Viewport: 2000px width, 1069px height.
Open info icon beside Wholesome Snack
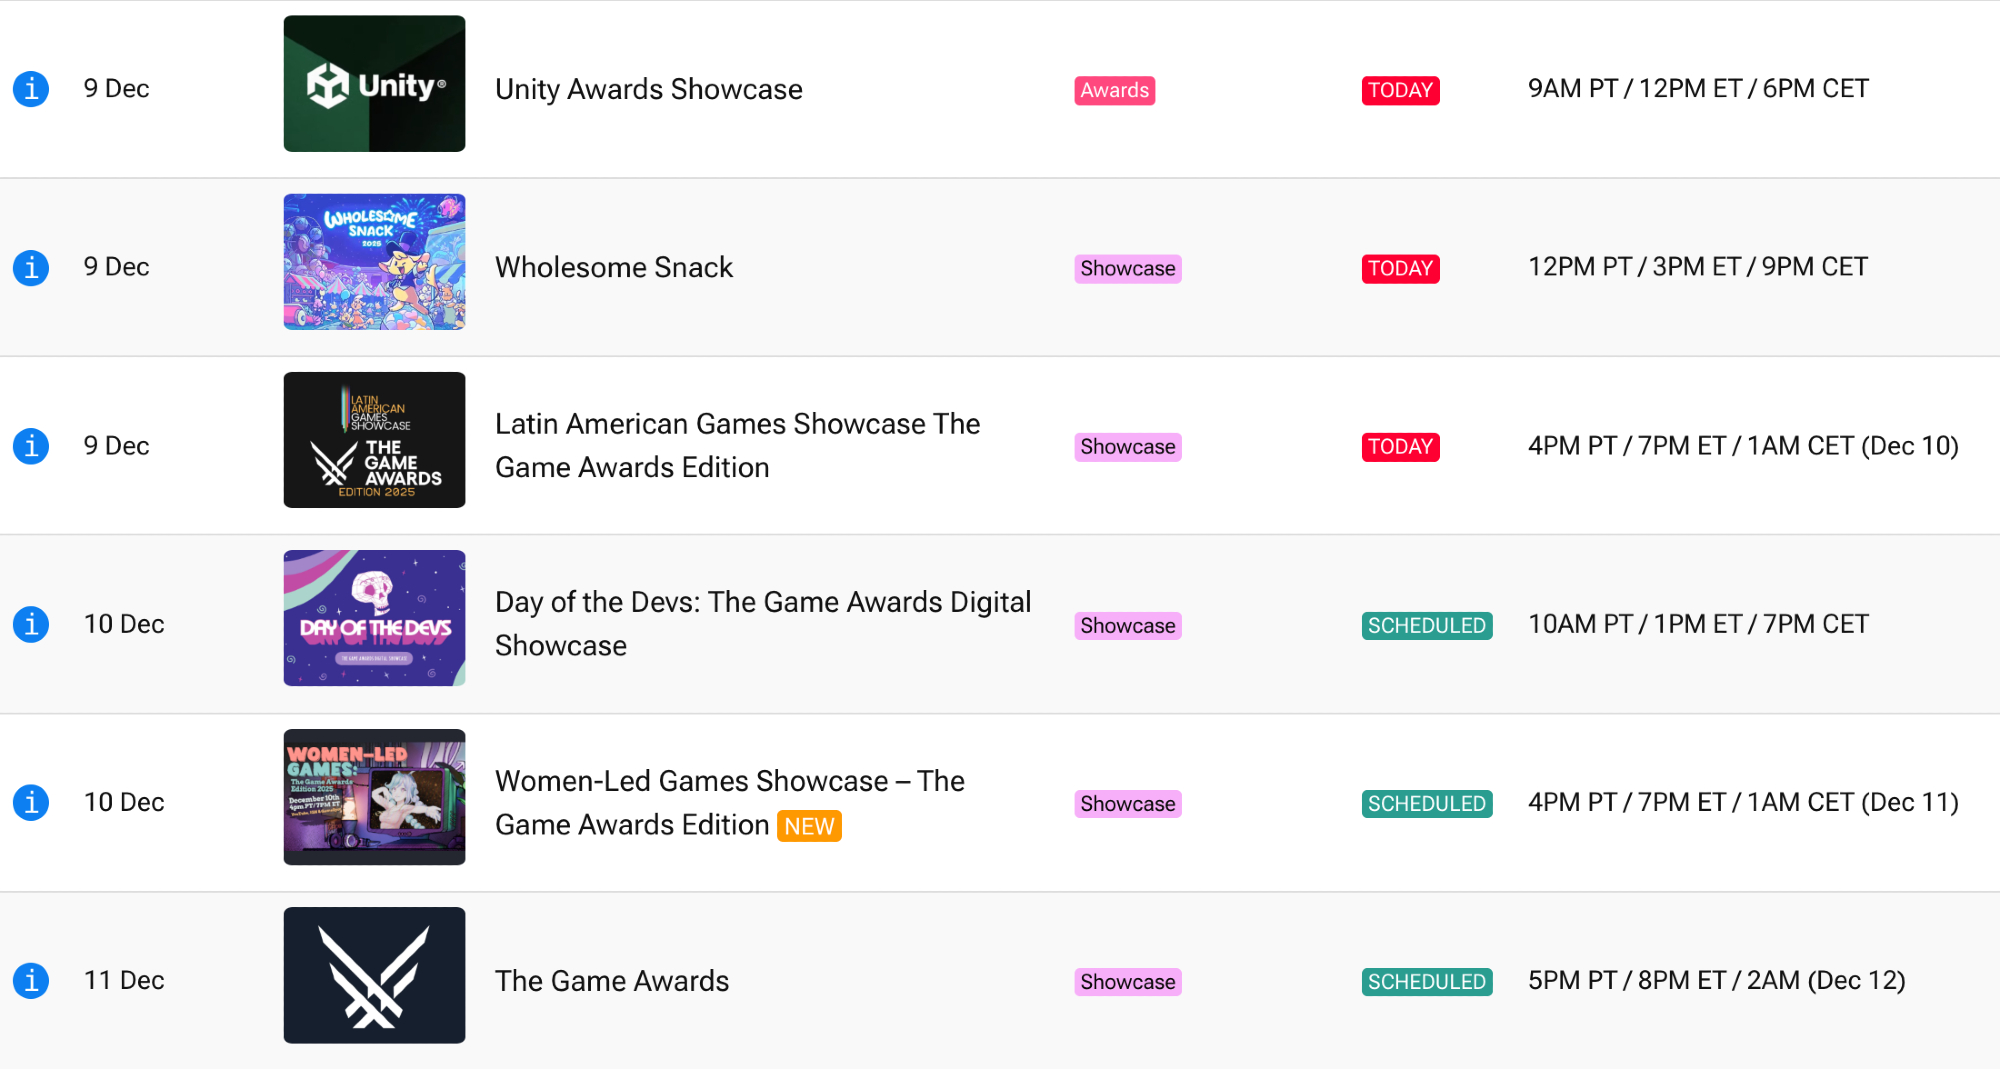(x=31, y=267)
